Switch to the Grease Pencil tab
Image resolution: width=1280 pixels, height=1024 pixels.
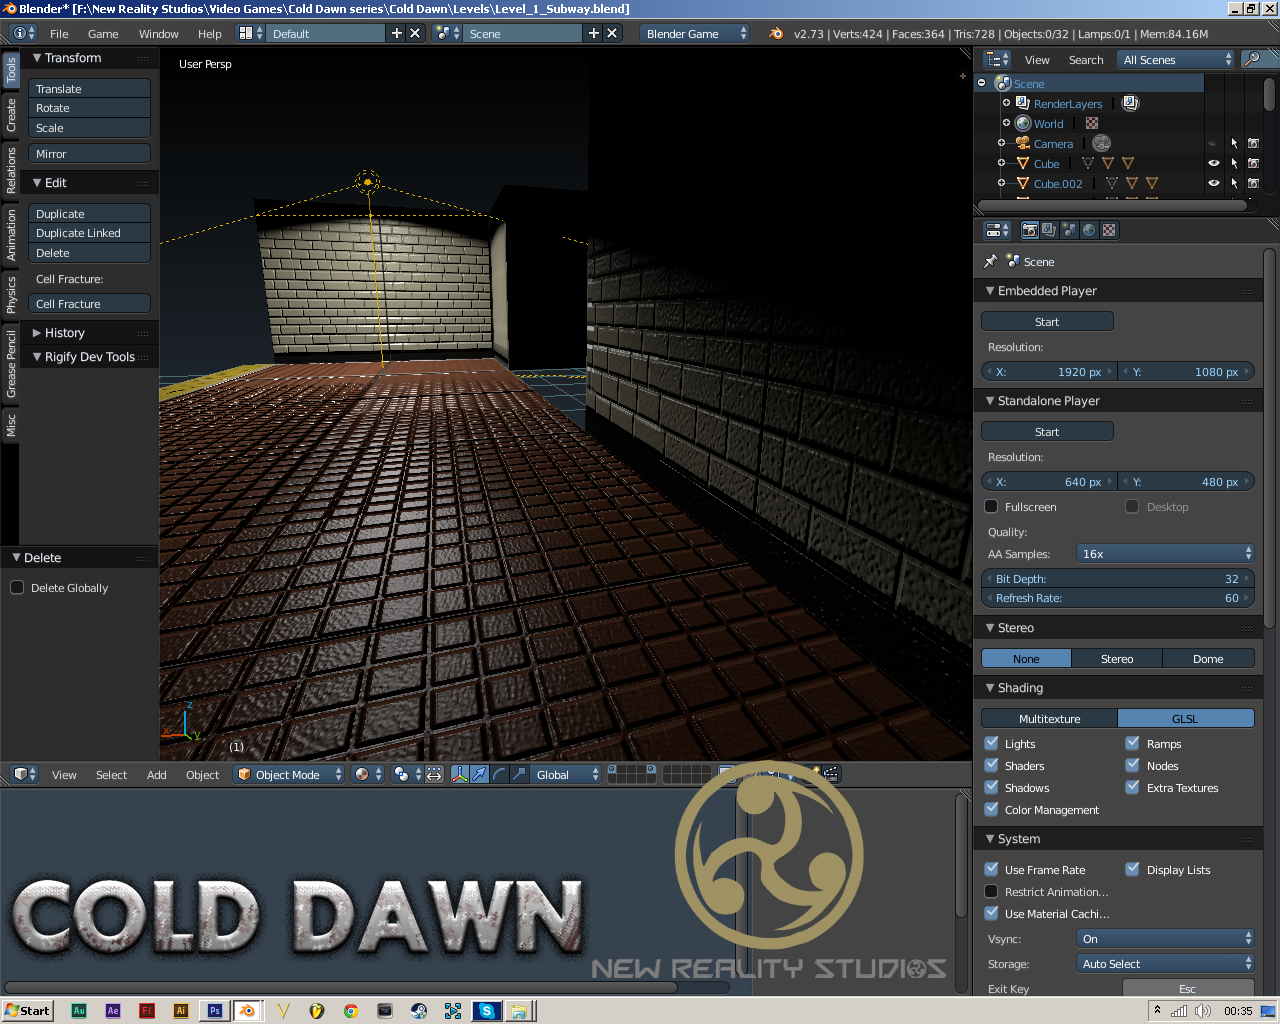click(11, 362)
